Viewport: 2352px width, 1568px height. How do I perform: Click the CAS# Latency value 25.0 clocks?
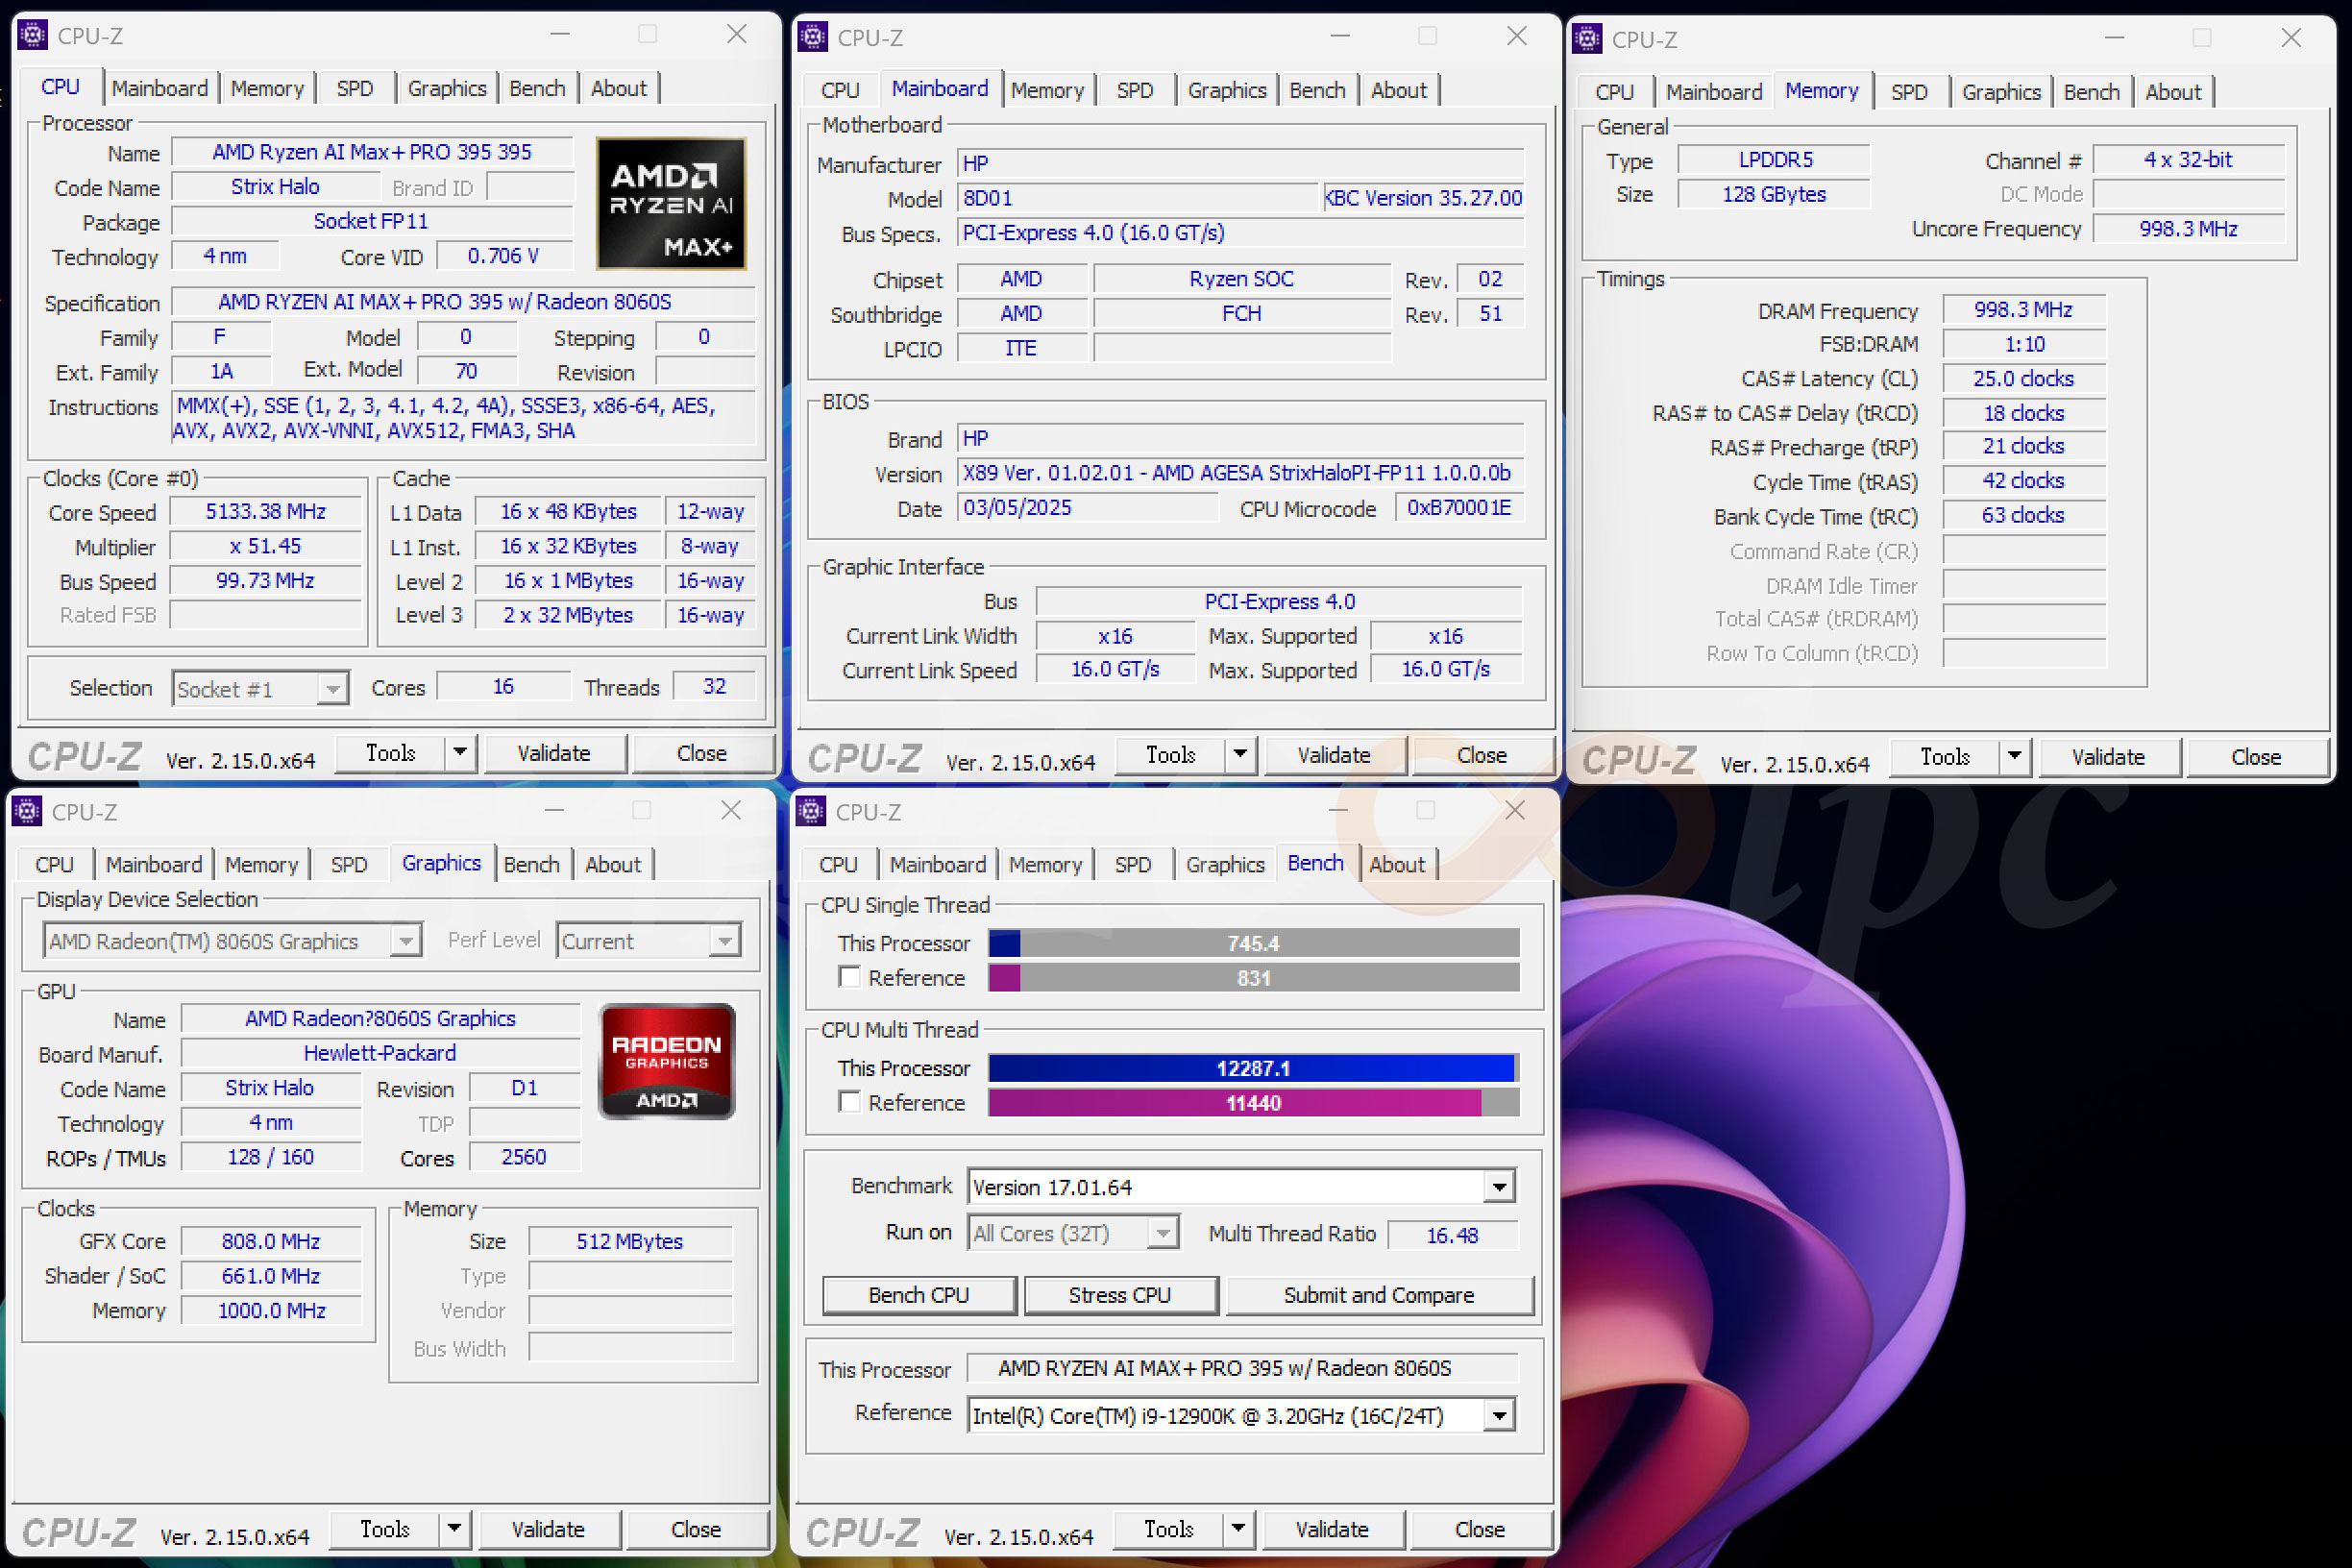tap(2024, 379)
